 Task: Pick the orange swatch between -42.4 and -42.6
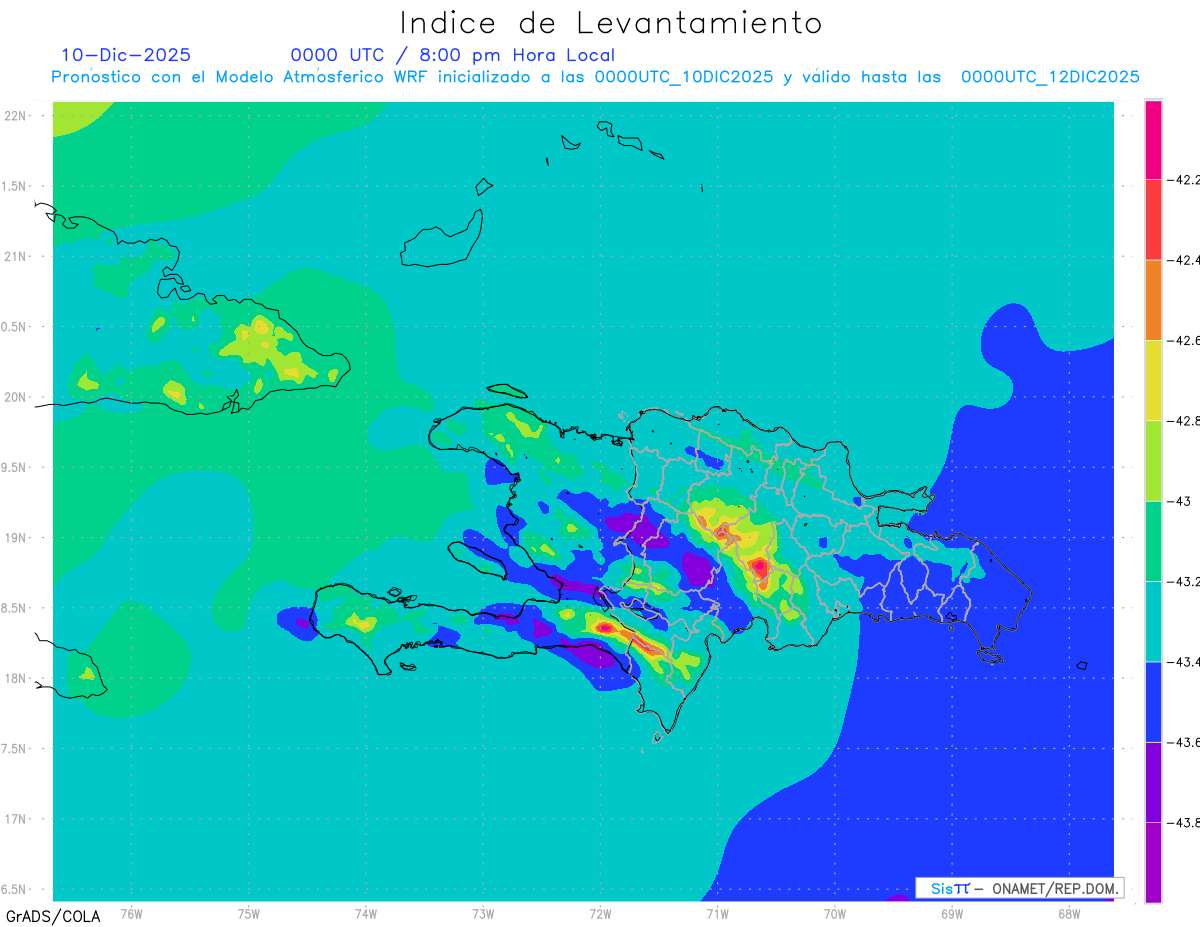(1153, 300)
